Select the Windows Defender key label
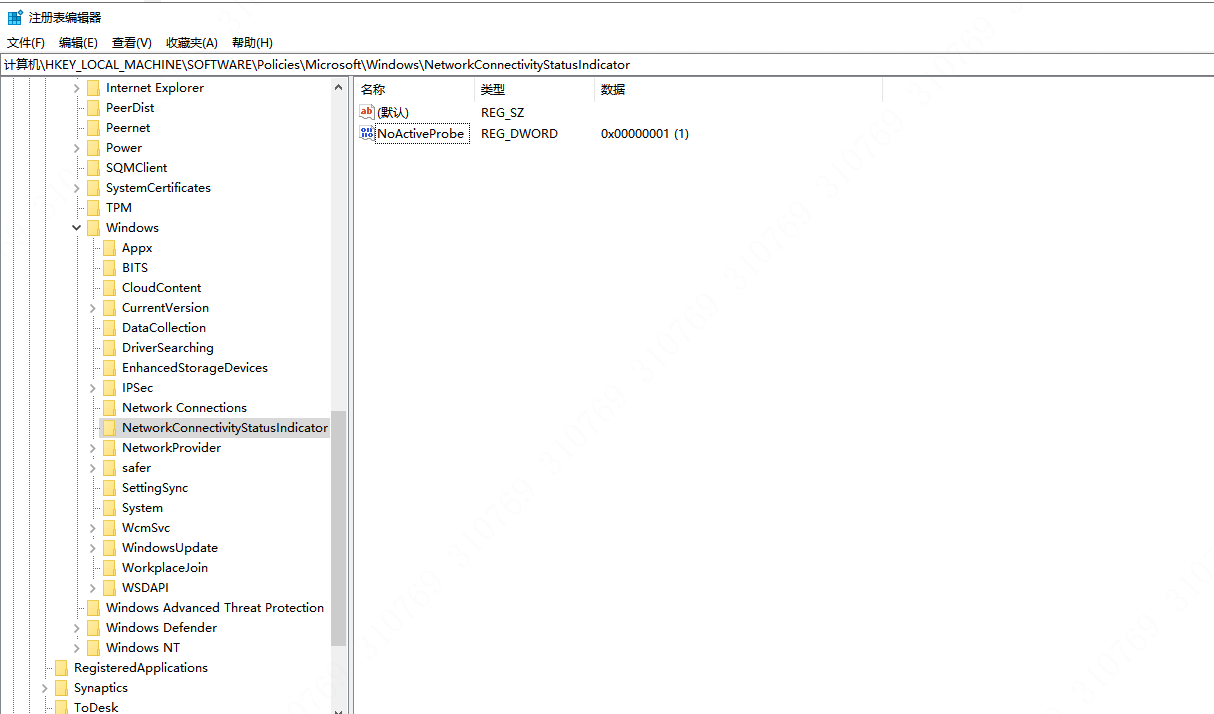 coord(161,628)
